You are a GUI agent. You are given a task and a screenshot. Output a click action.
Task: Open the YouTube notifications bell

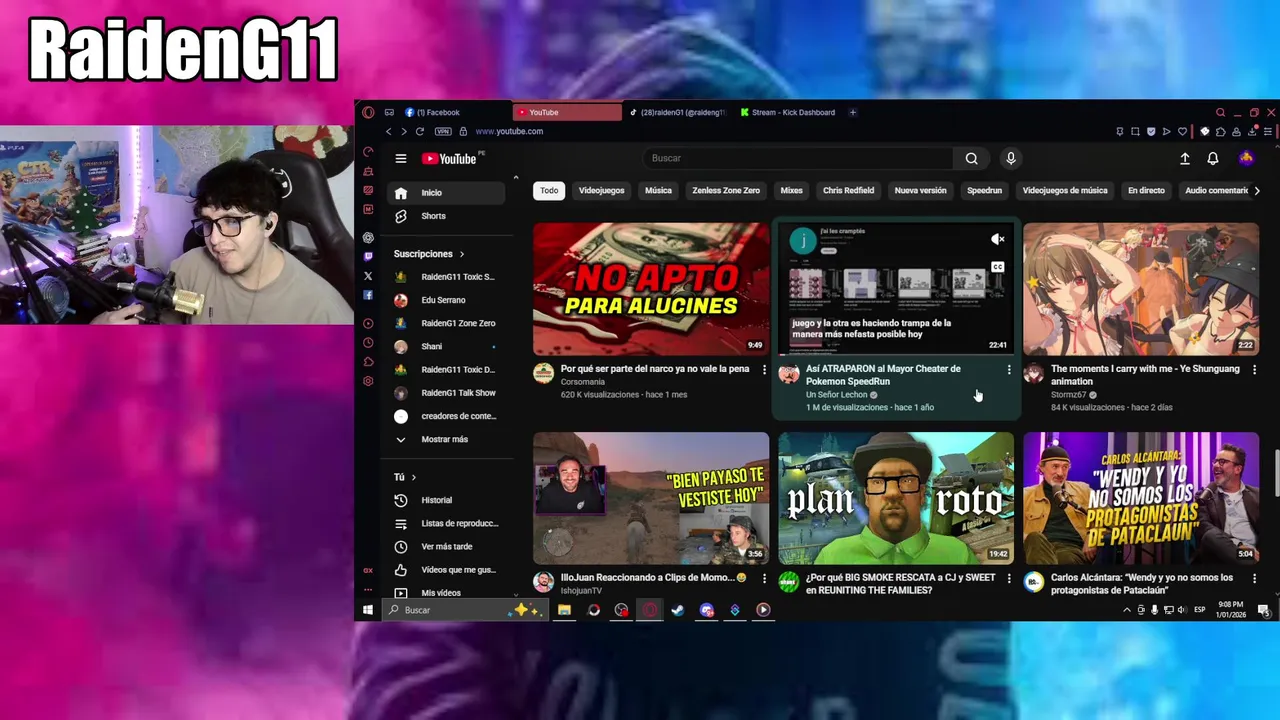coord(1213,158)
